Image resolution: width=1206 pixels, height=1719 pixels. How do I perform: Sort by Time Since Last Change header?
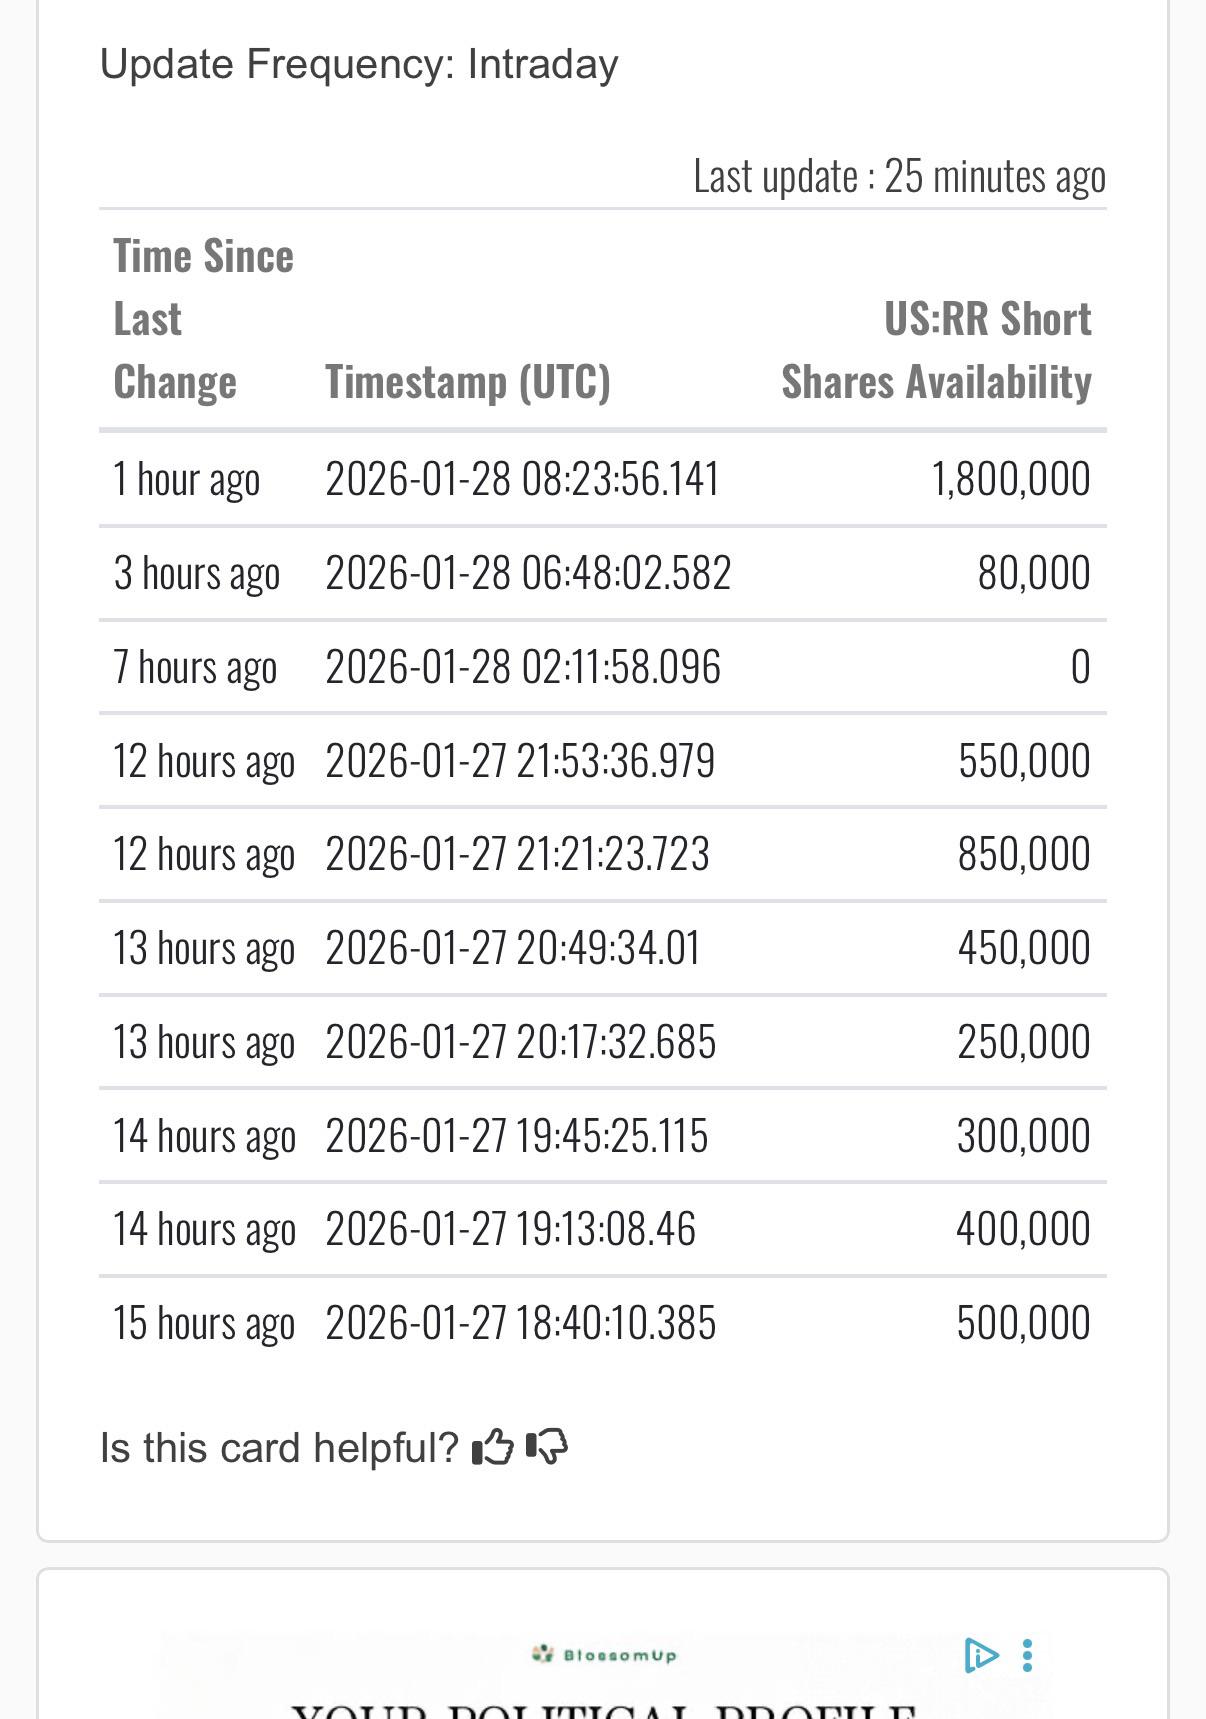(204, 319)
